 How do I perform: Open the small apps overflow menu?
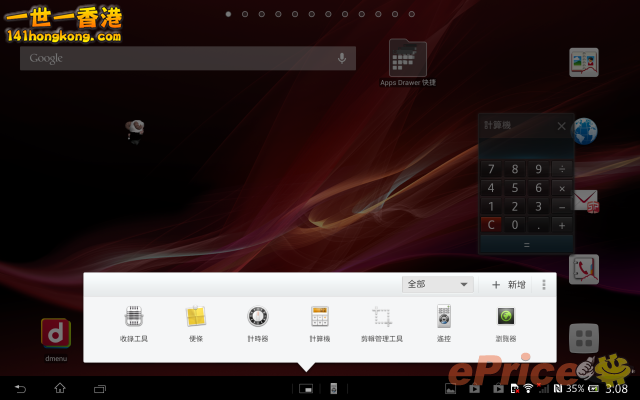pyautogui.click(x=544, y=285)
